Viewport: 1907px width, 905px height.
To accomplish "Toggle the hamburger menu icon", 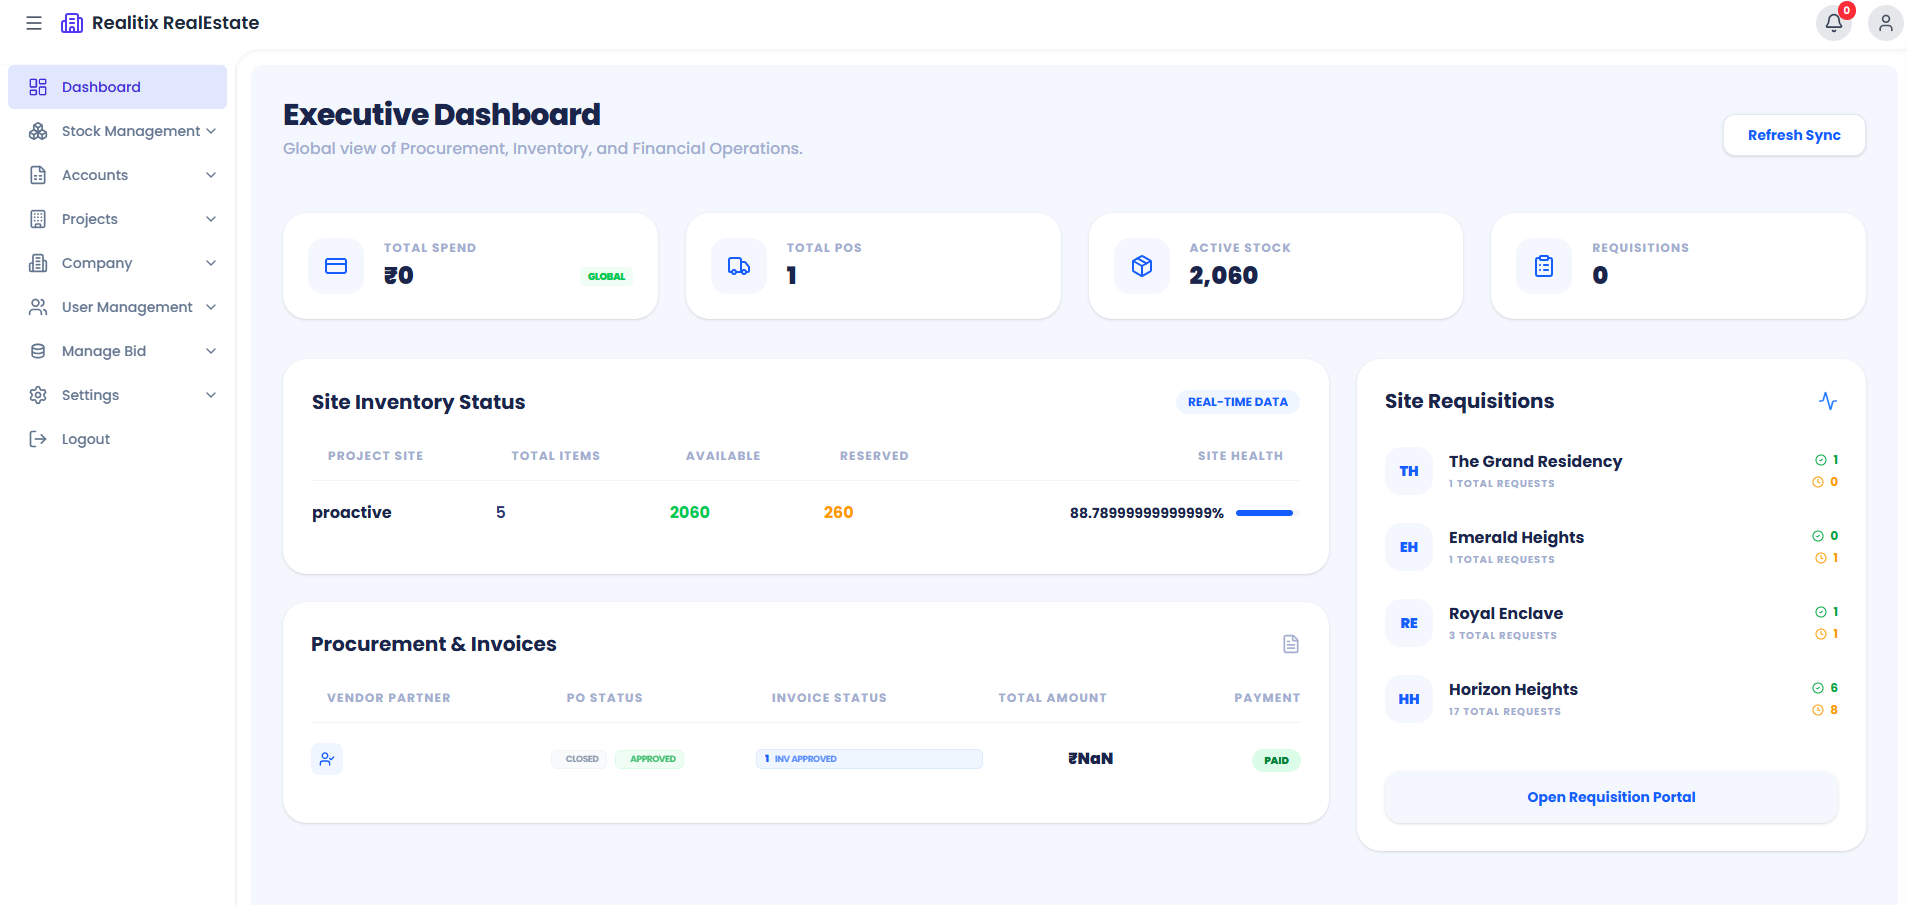I will pos(34,23).
